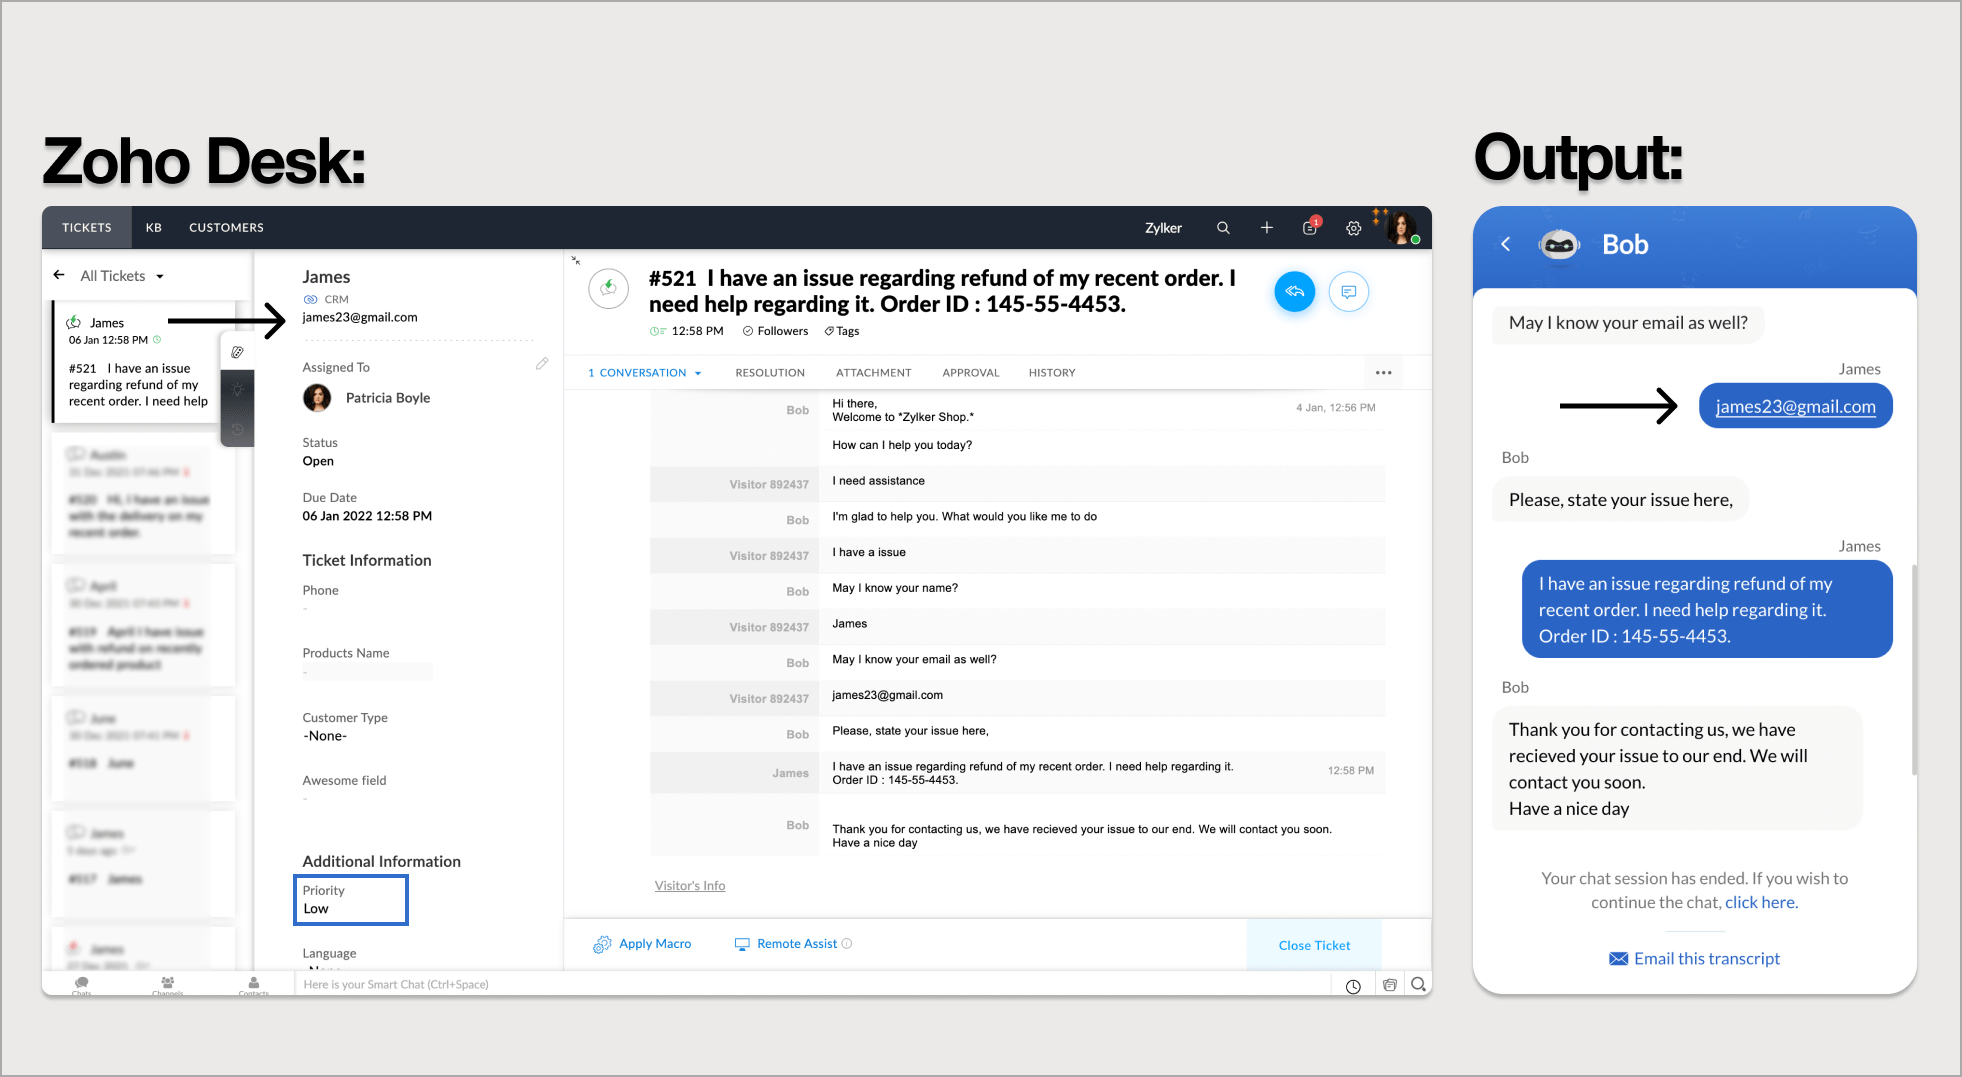Click the Smart Chat input field
Image resolution: width=1962 pixels, height=1077 pixels.
click(812, 985)
